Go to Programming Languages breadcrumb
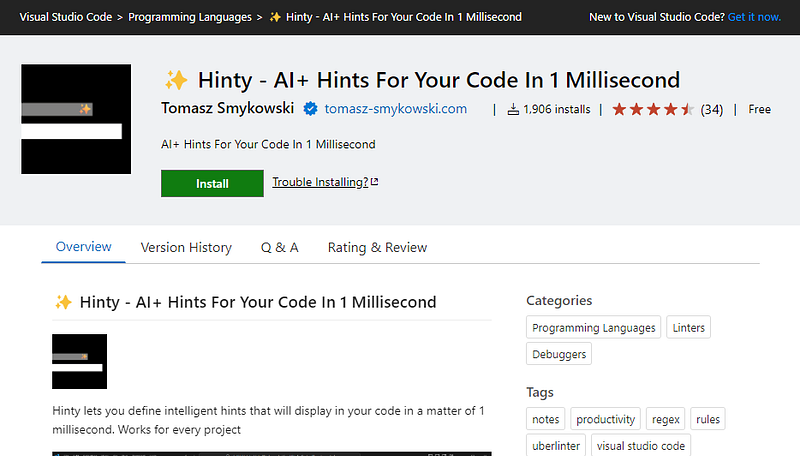Image resolution: width=800 pixels, height=456 pixels. click(190, 17)
